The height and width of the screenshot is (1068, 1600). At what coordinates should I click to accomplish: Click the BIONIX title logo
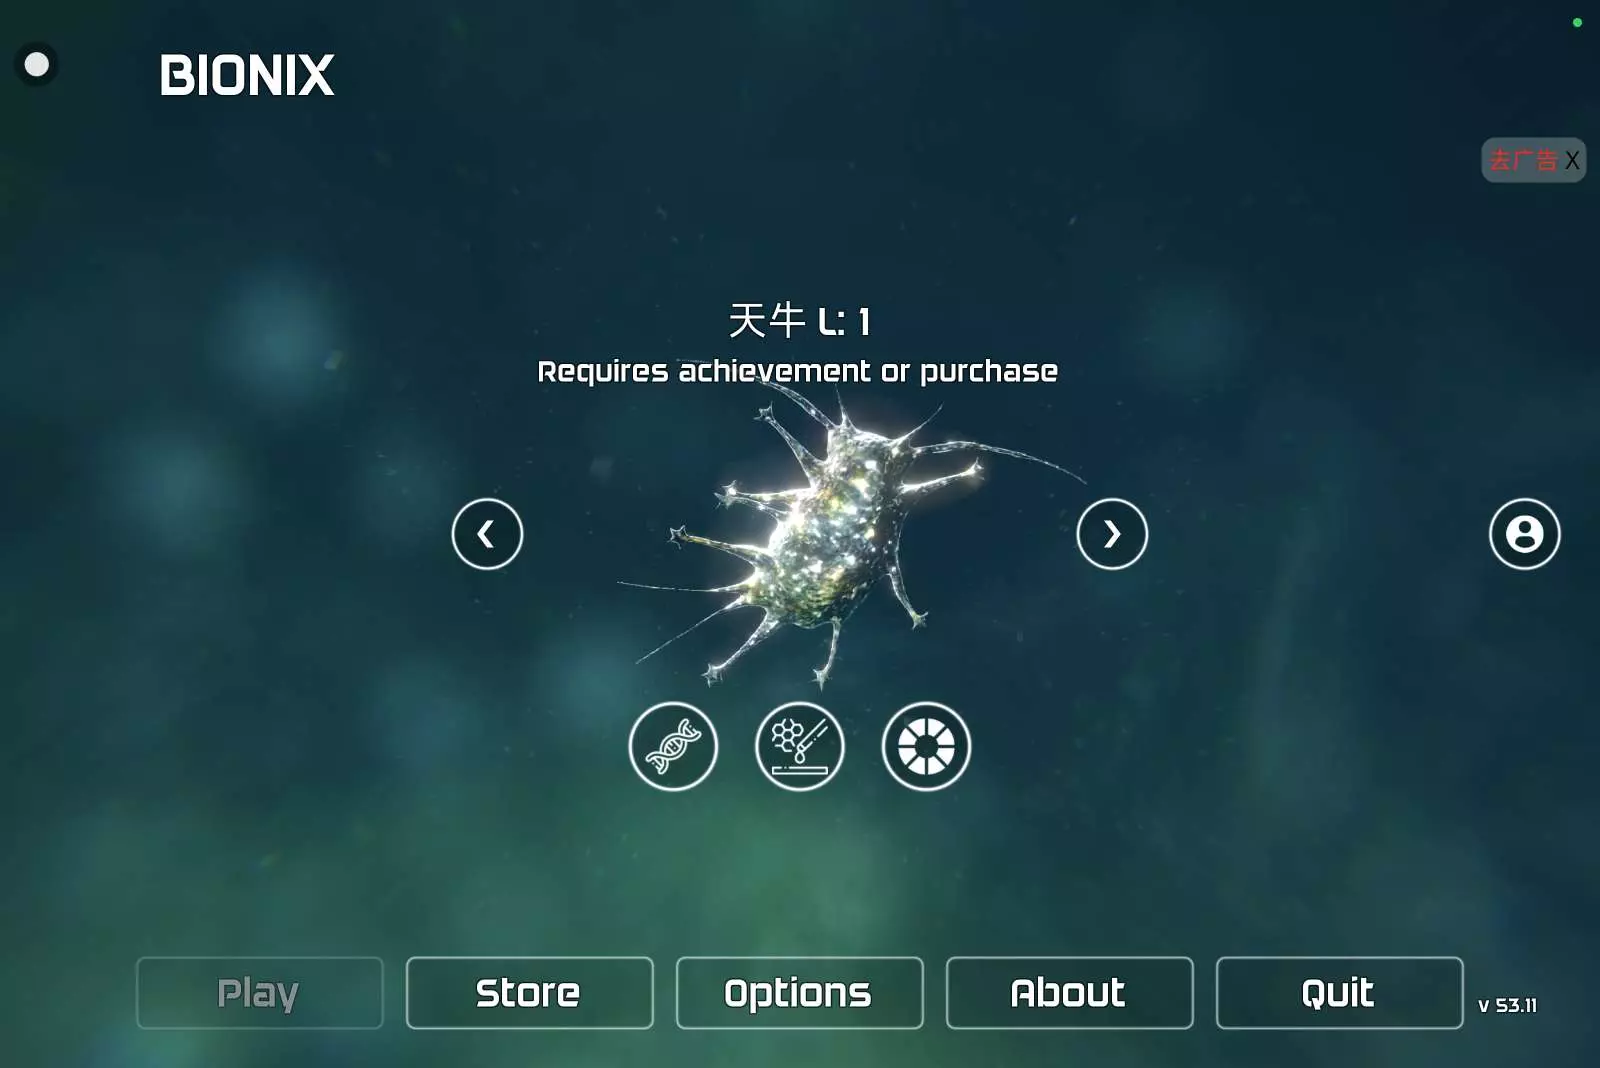246,76
